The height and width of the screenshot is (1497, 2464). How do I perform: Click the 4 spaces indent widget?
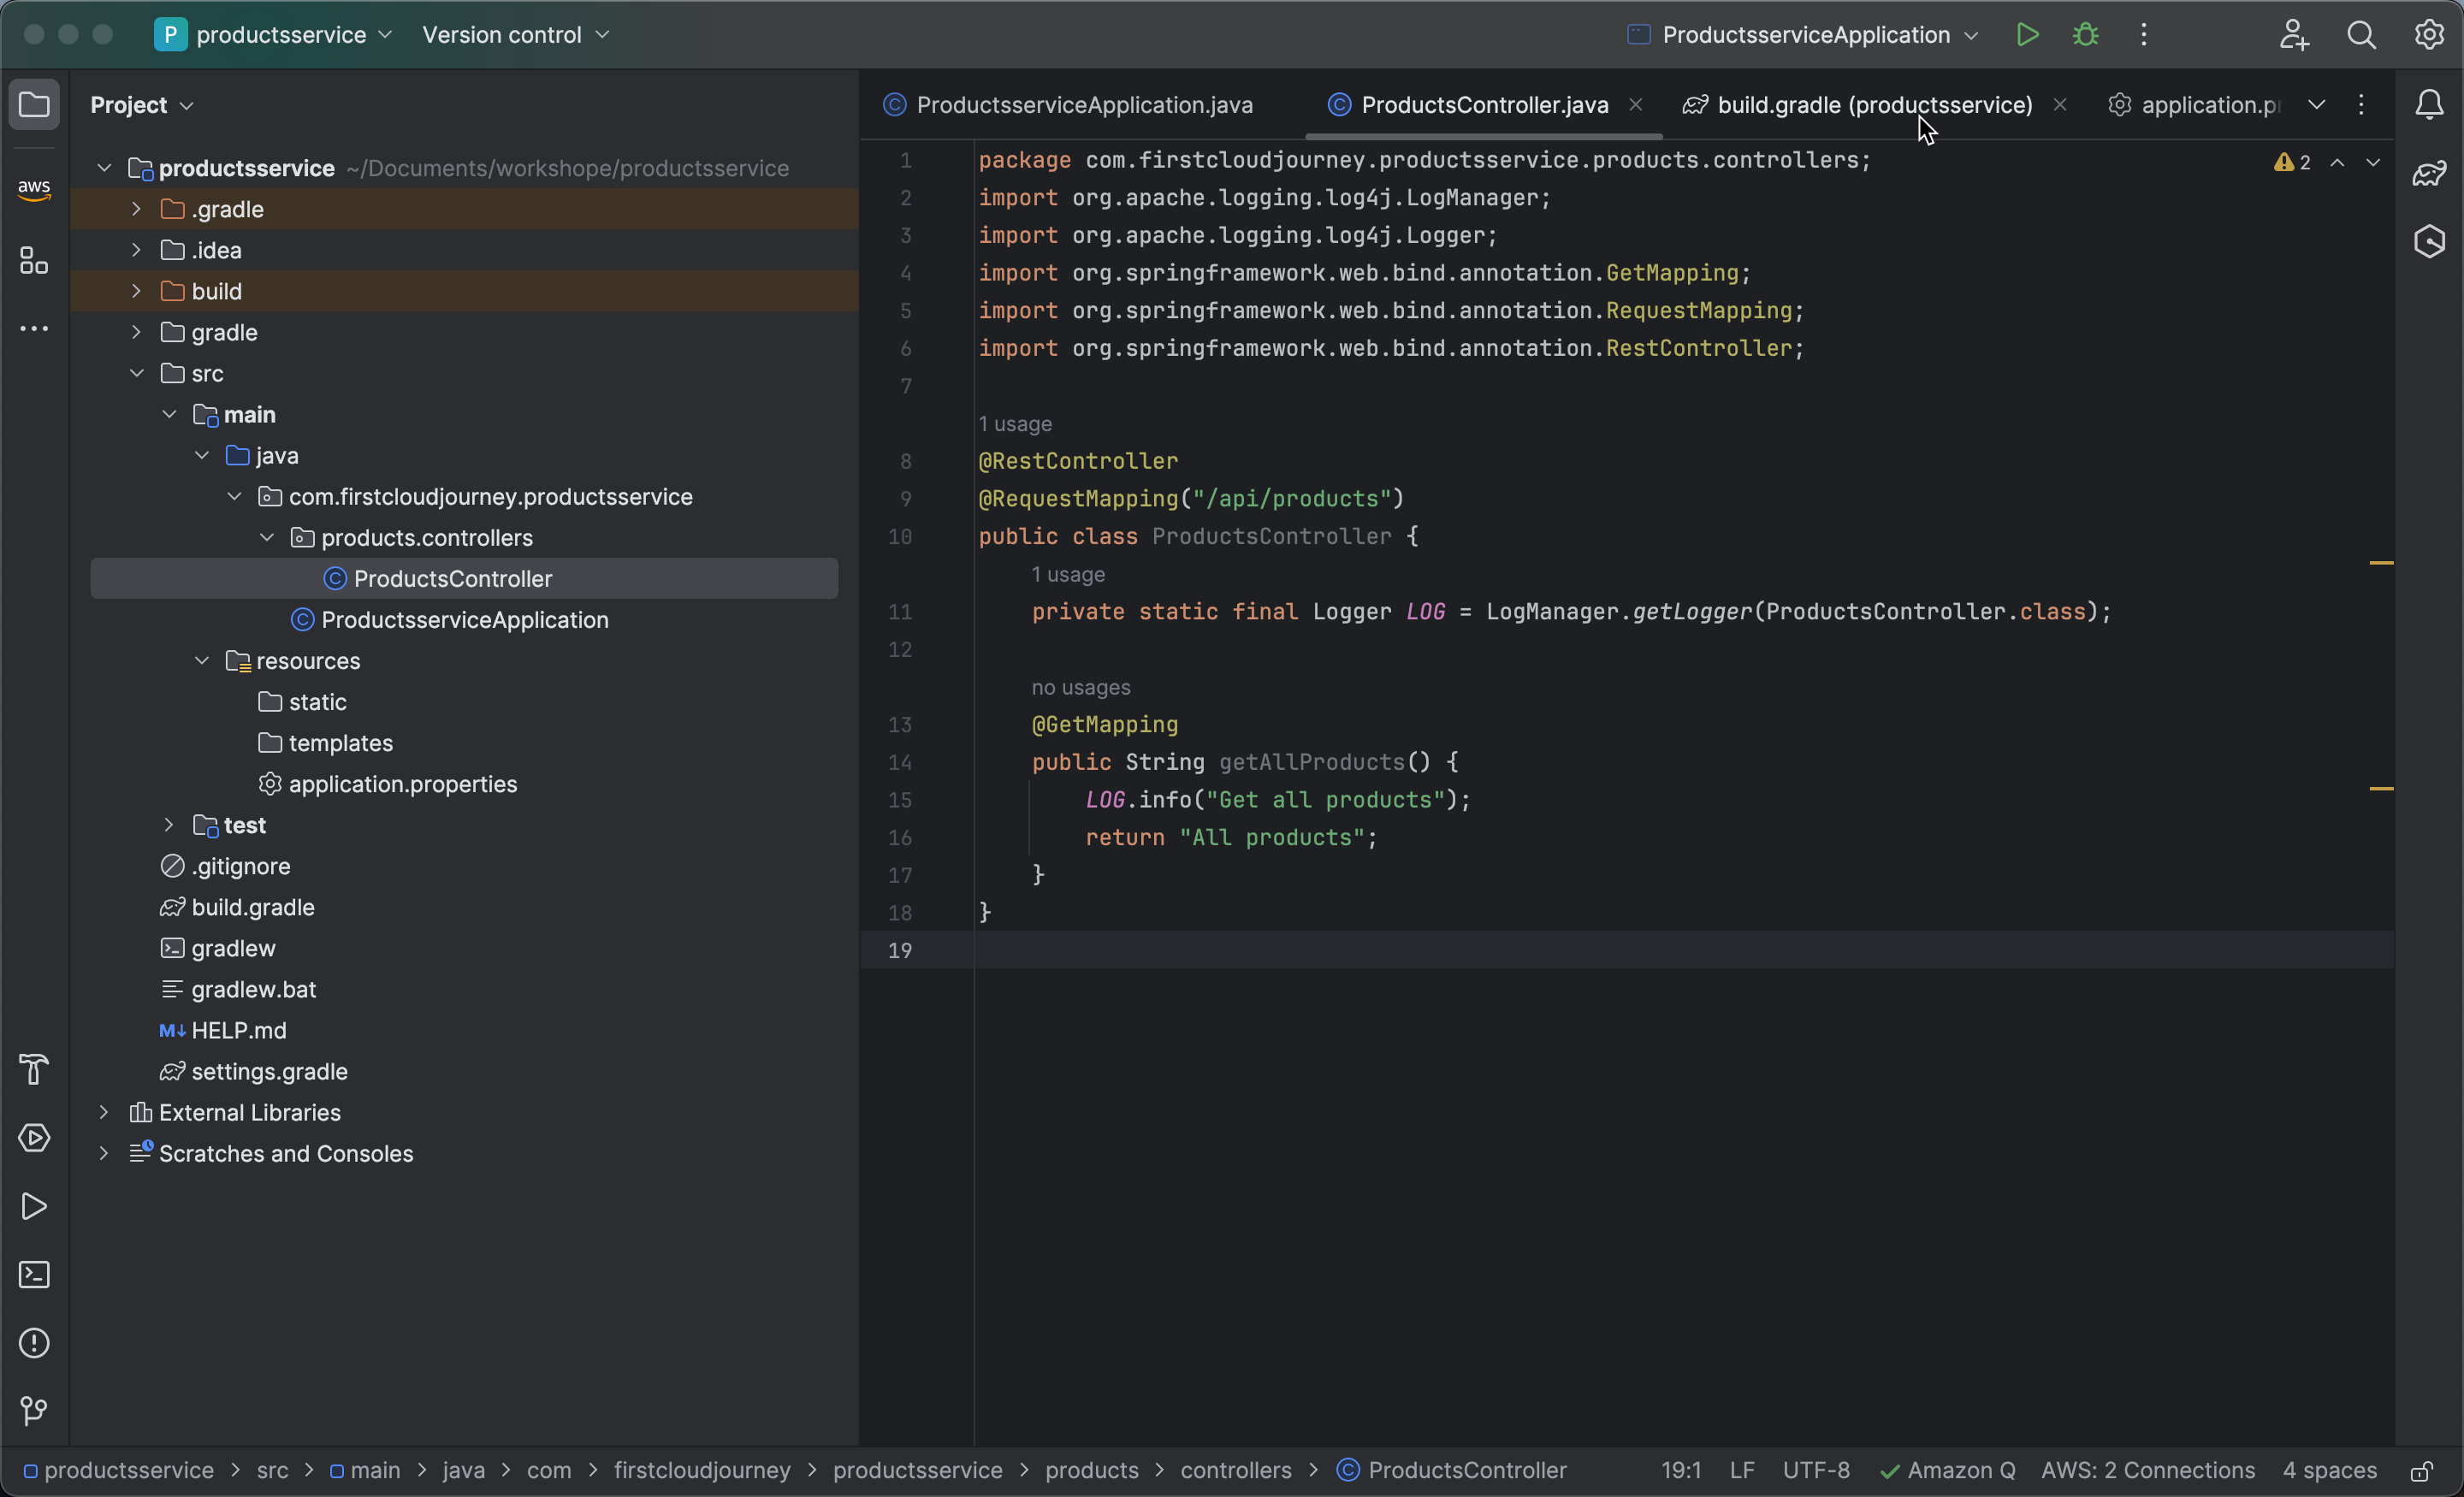2329,1471
